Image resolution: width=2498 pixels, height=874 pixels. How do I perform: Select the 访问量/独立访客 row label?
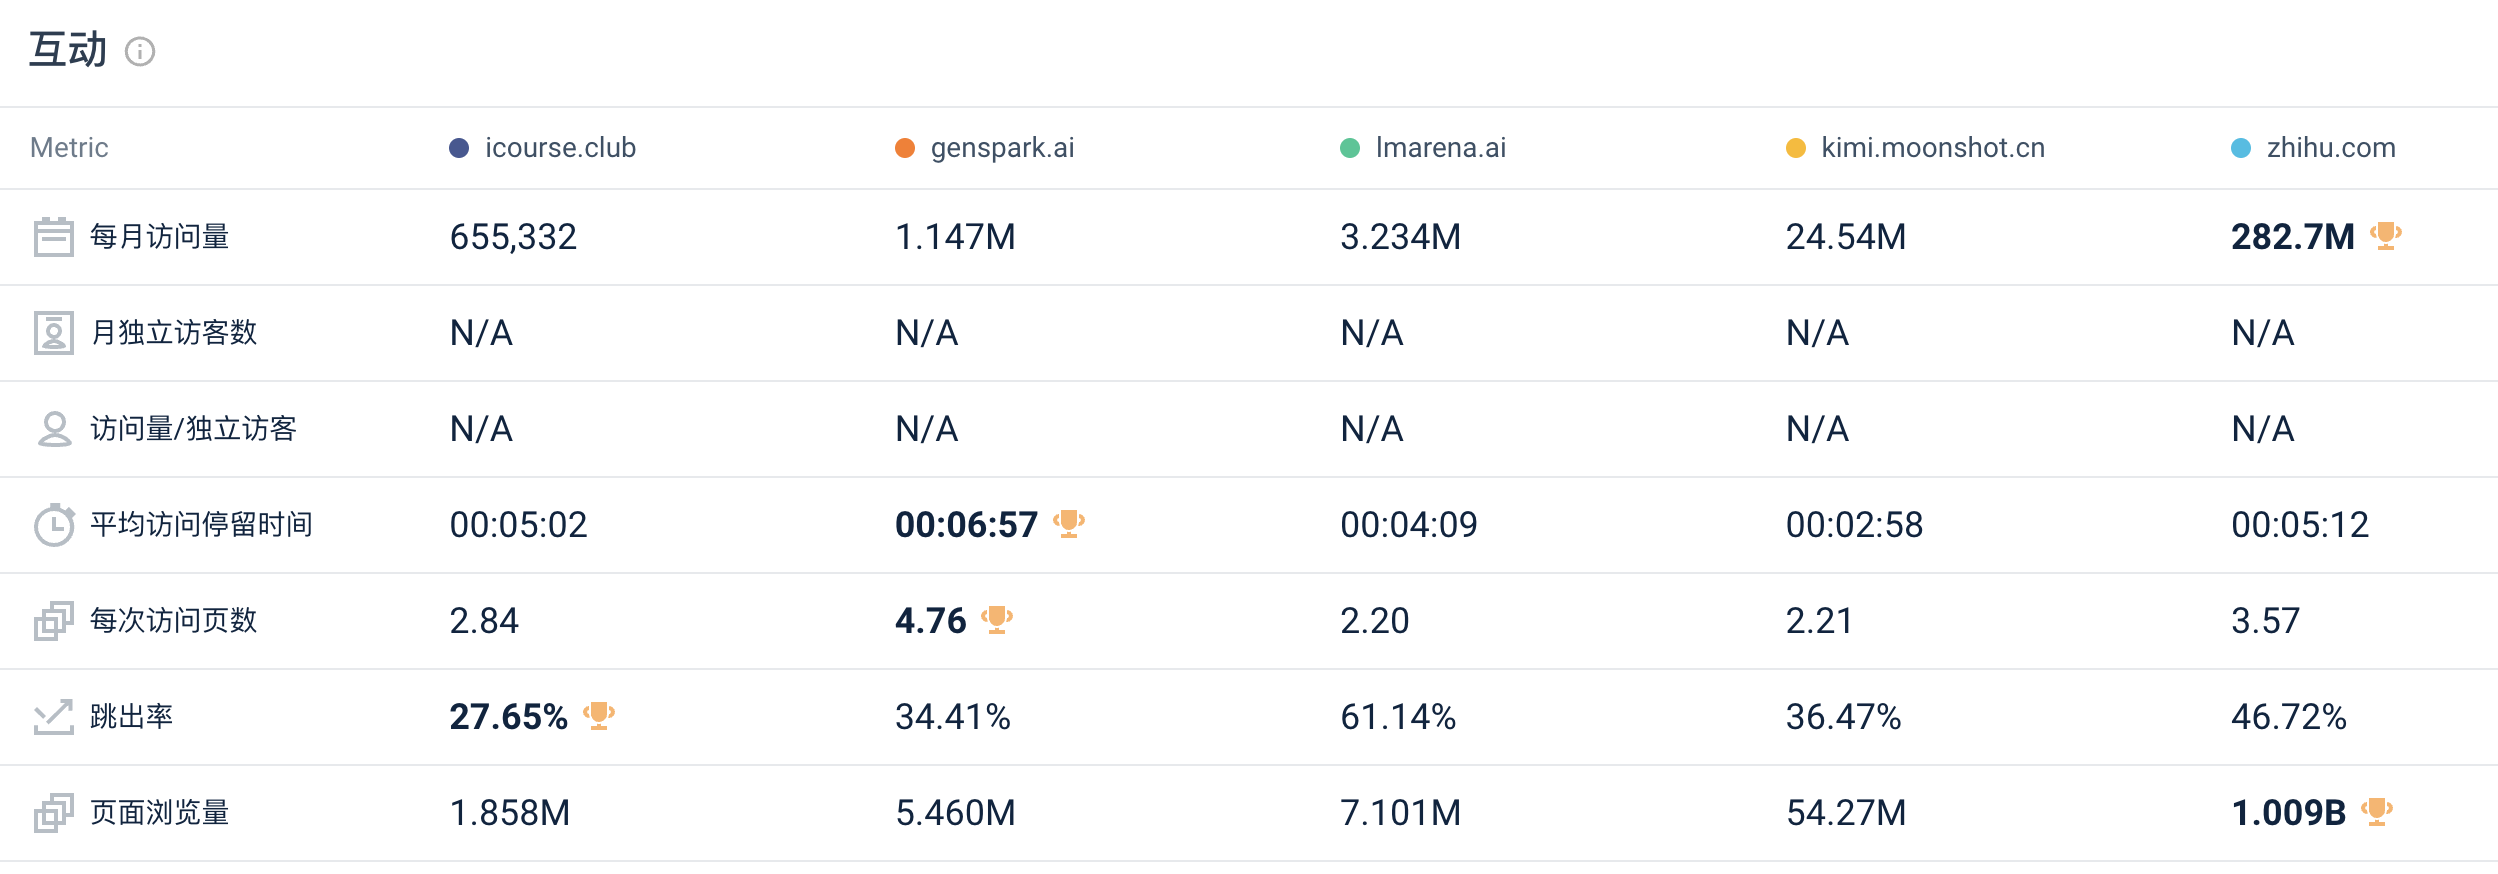tap(194, 429)
